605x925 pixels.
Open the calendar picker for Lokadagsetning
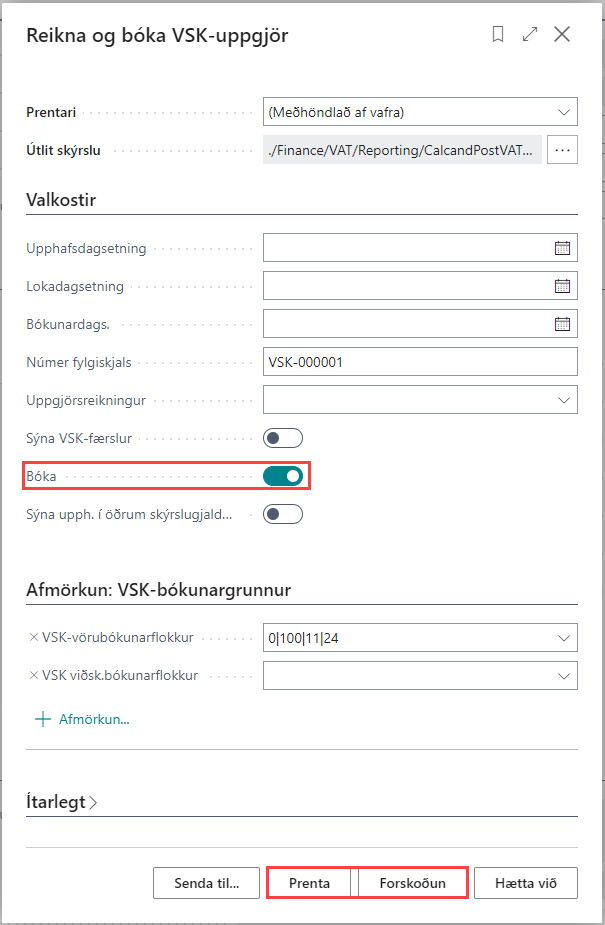coord(562,286)
